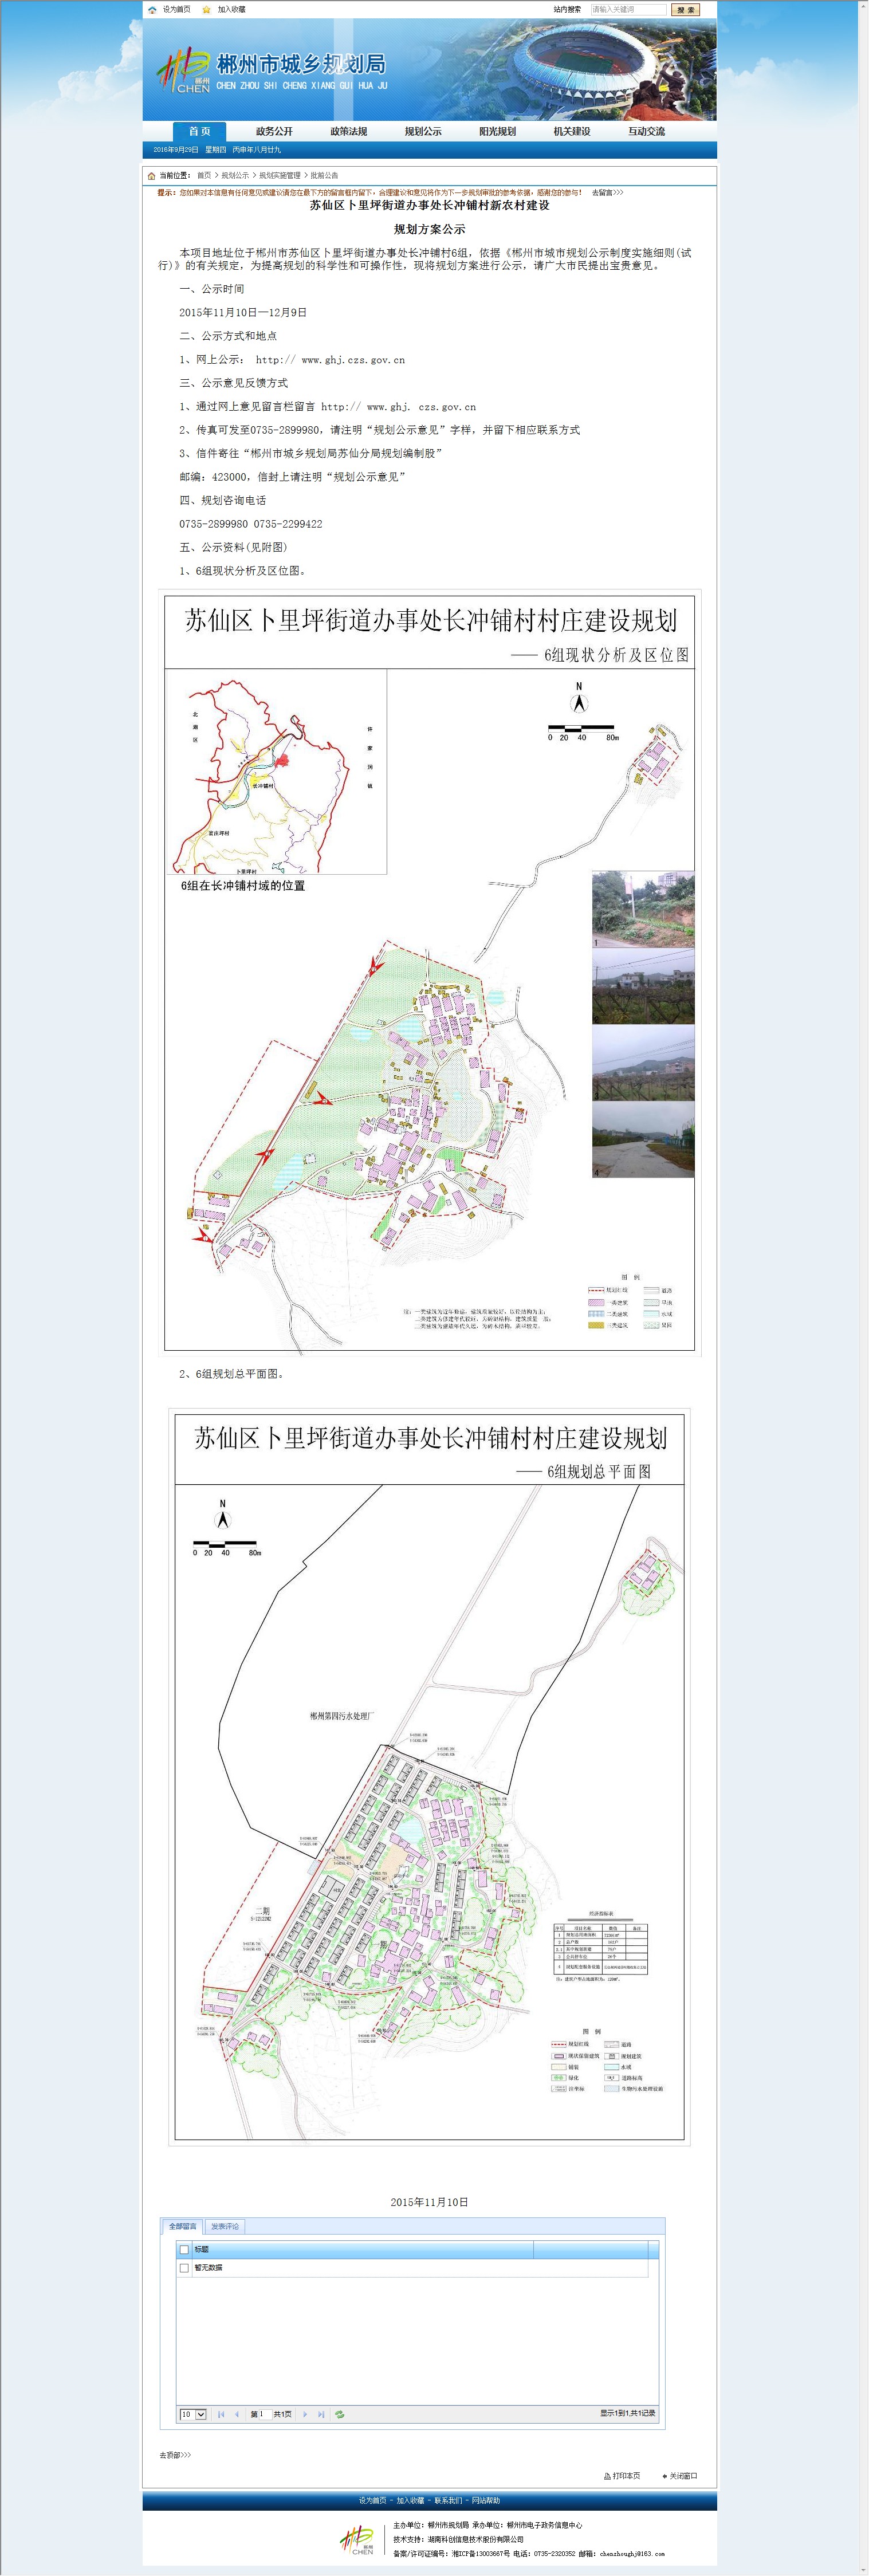
Task: Click the 去留言>>> link
Action: (x=607, y=192)
